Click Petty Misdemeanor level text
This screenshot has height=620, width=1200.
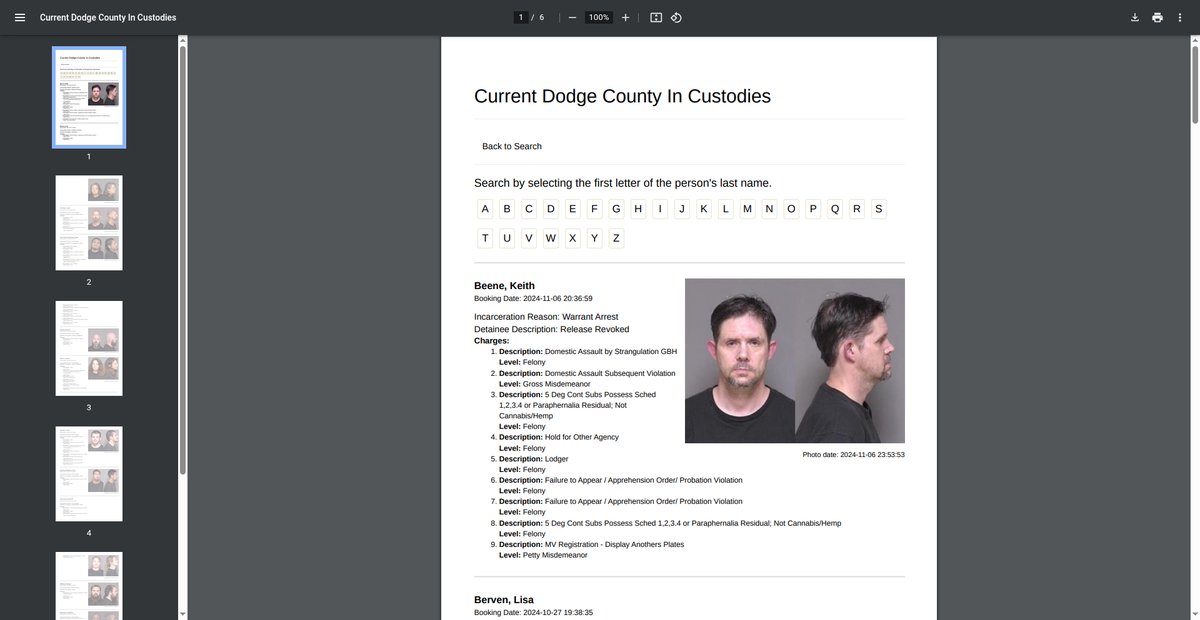coord(543,555)
